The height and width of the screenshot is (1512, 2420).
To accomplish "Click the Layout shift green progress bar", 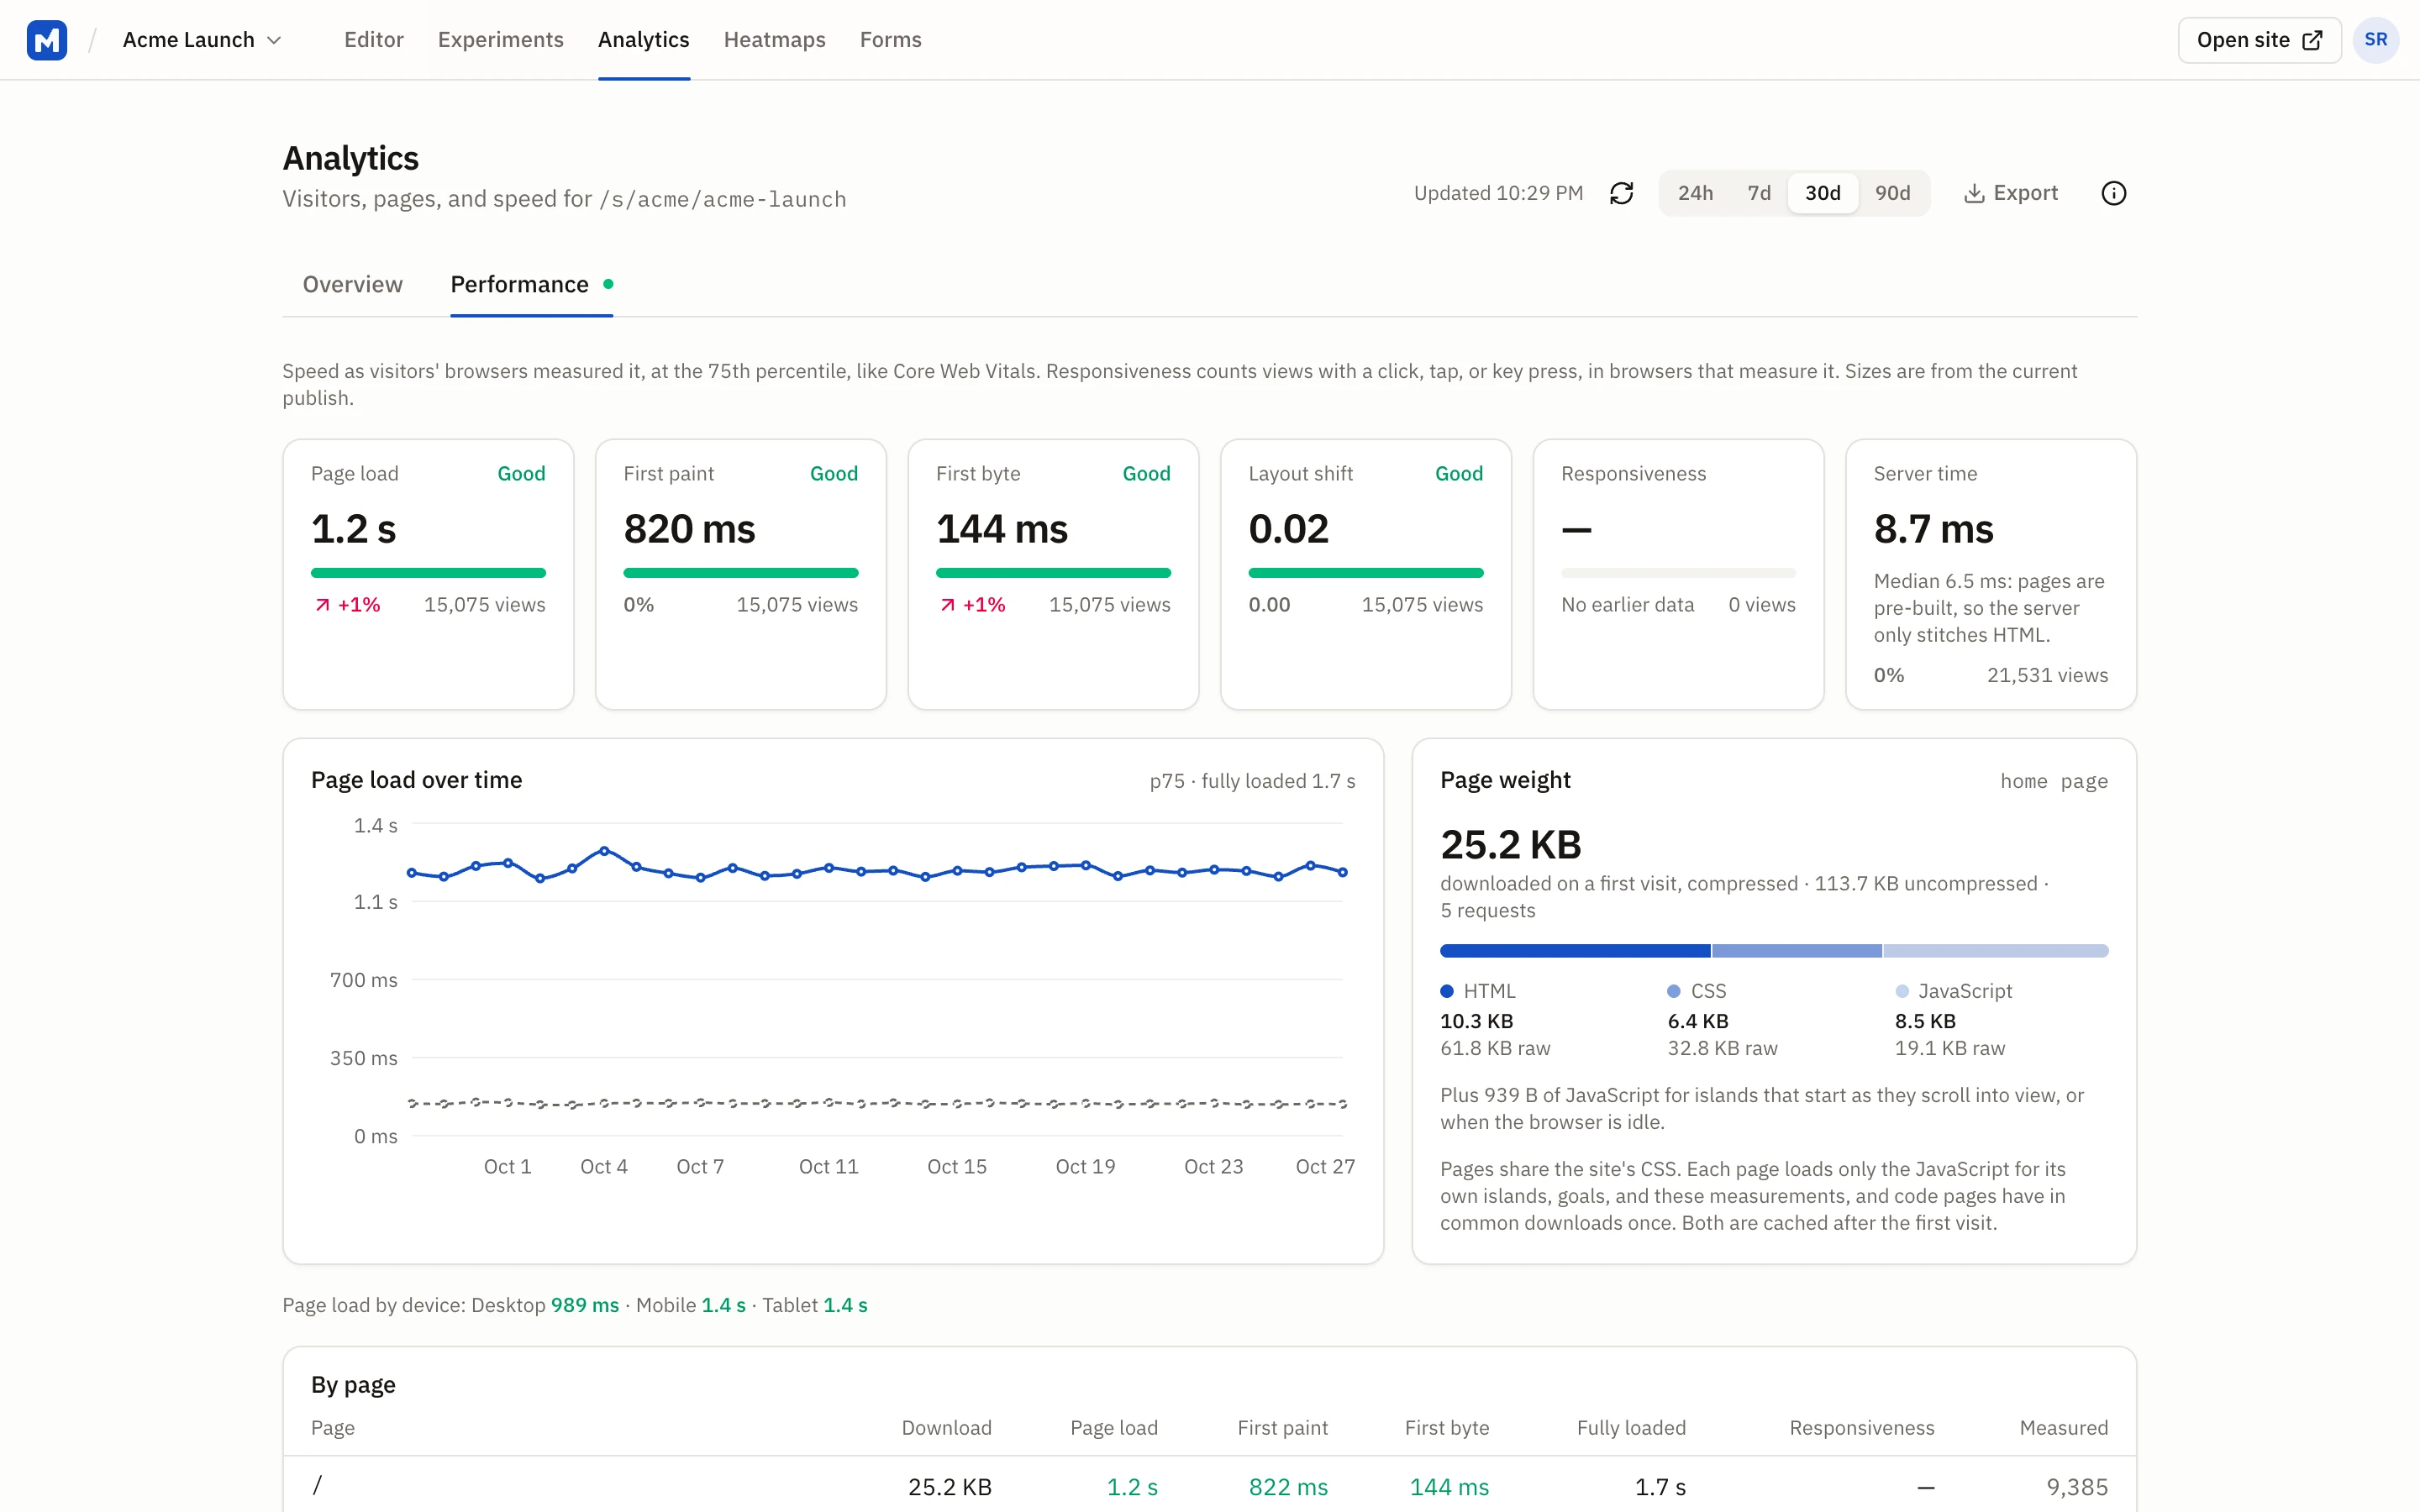I will click(1365, 573).
